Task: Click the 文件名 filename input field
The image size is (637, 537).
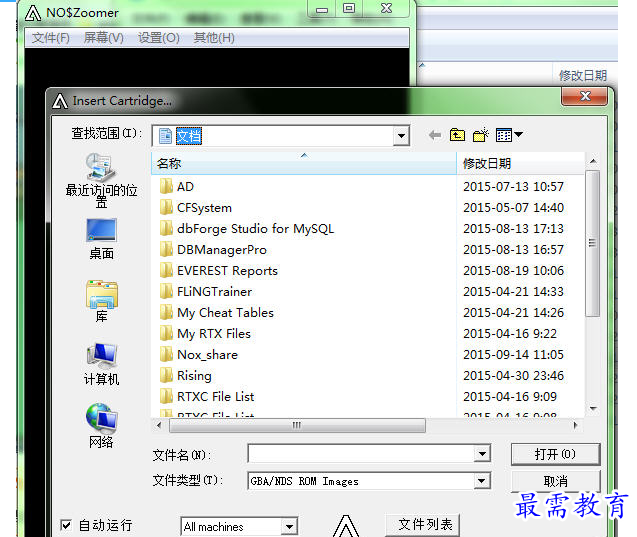Action: pyautogui.click(x=361, y=454)
